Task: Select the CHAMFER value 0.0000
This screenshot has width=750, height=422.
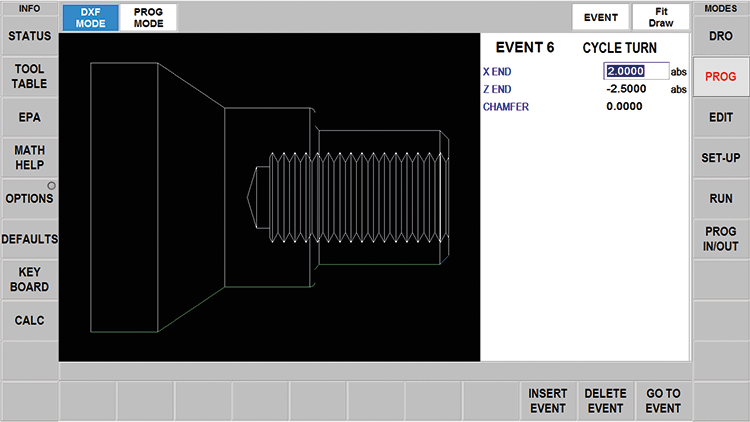Action: pyautogui.click(x=624, y=106)
